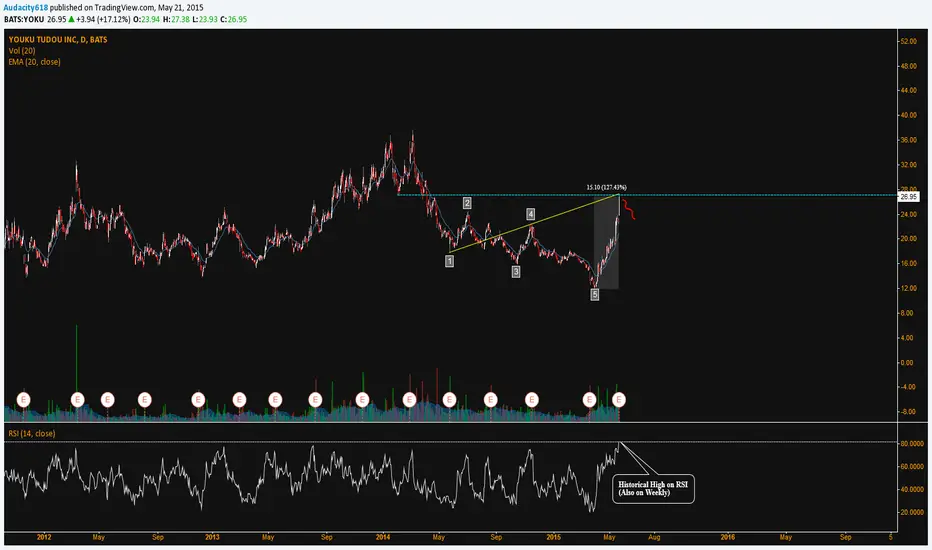Click the +3.94 (+17.12%) change value
Viewport: 932px width, 550px height.
103,20
